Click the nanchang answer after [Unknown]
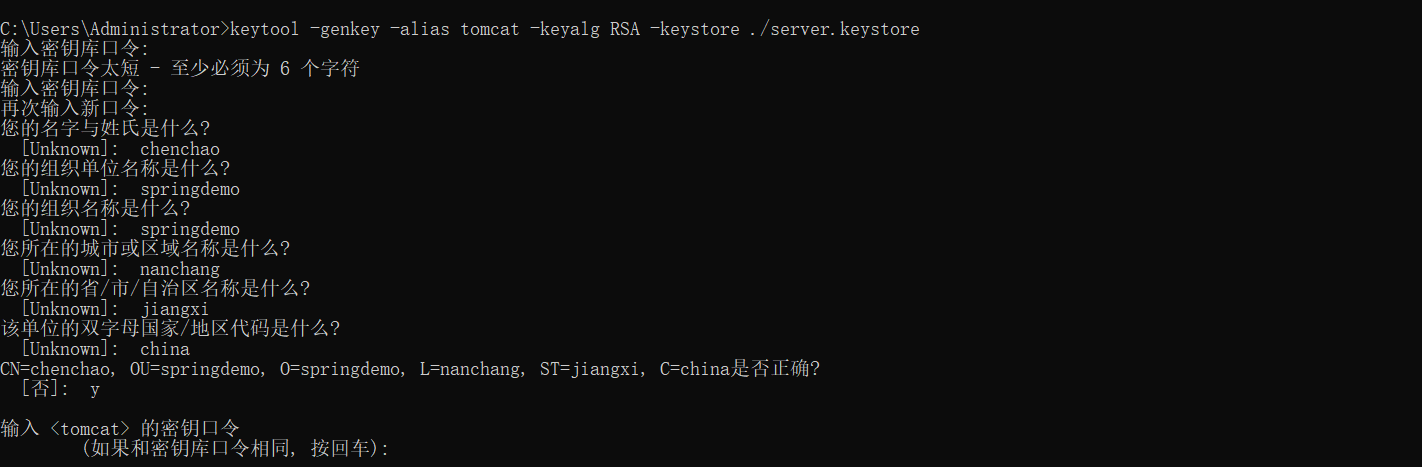1422x467 pixels. click(180, 269)
